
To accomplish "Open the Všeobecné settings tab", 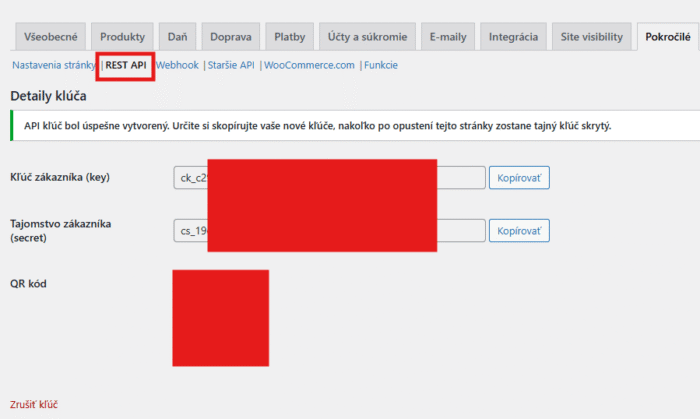I will (x=50, y=37).
